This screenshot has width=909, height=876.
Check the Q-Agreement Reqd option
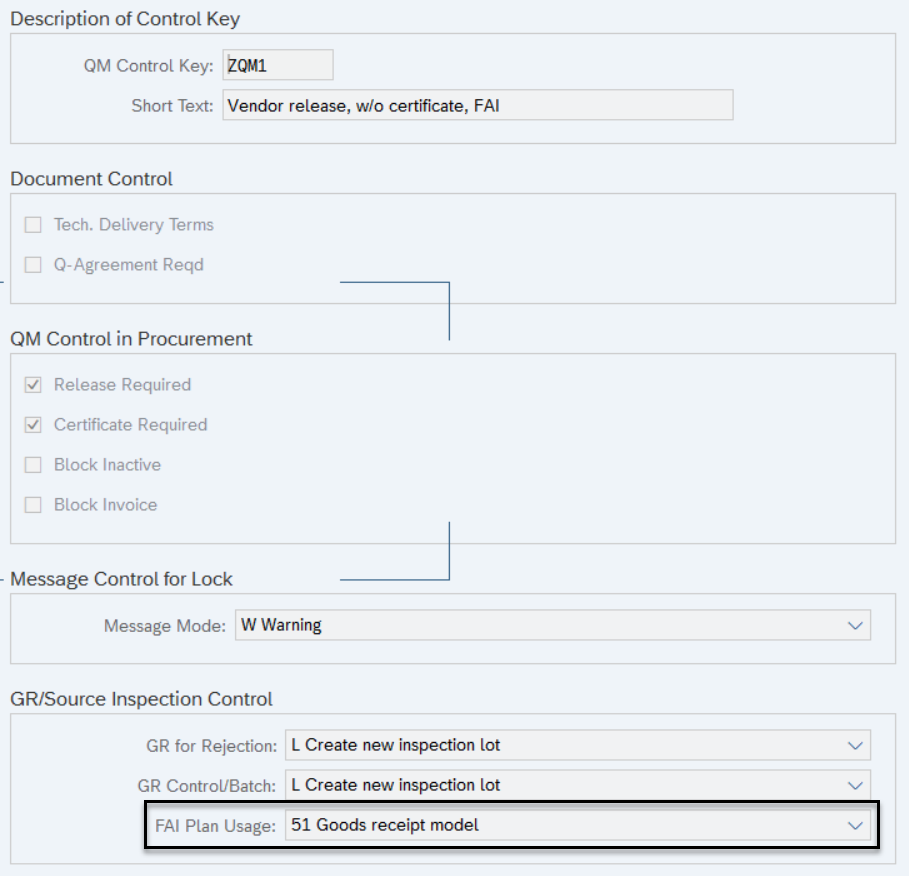[x=32, y=264]
